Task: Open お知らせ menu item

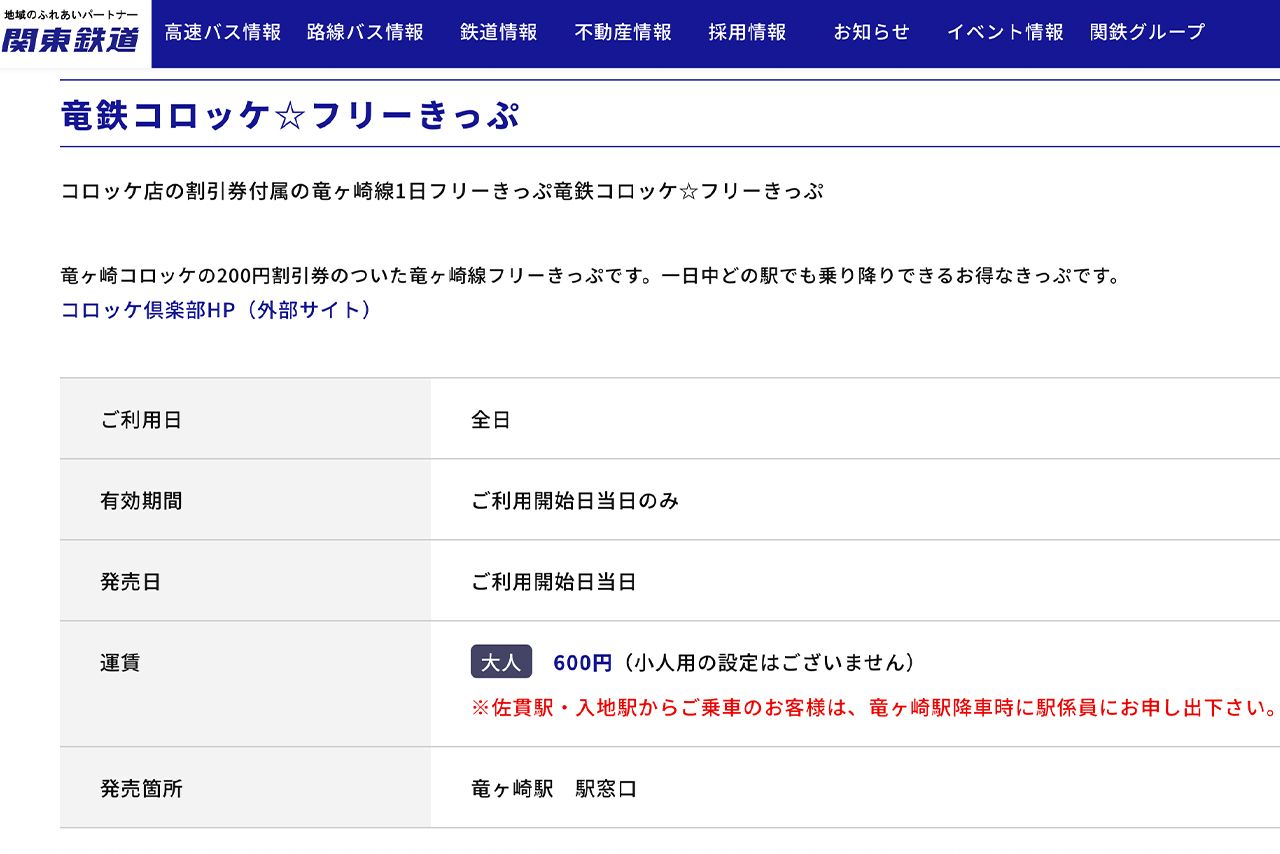Action: [x=871, y=32]
